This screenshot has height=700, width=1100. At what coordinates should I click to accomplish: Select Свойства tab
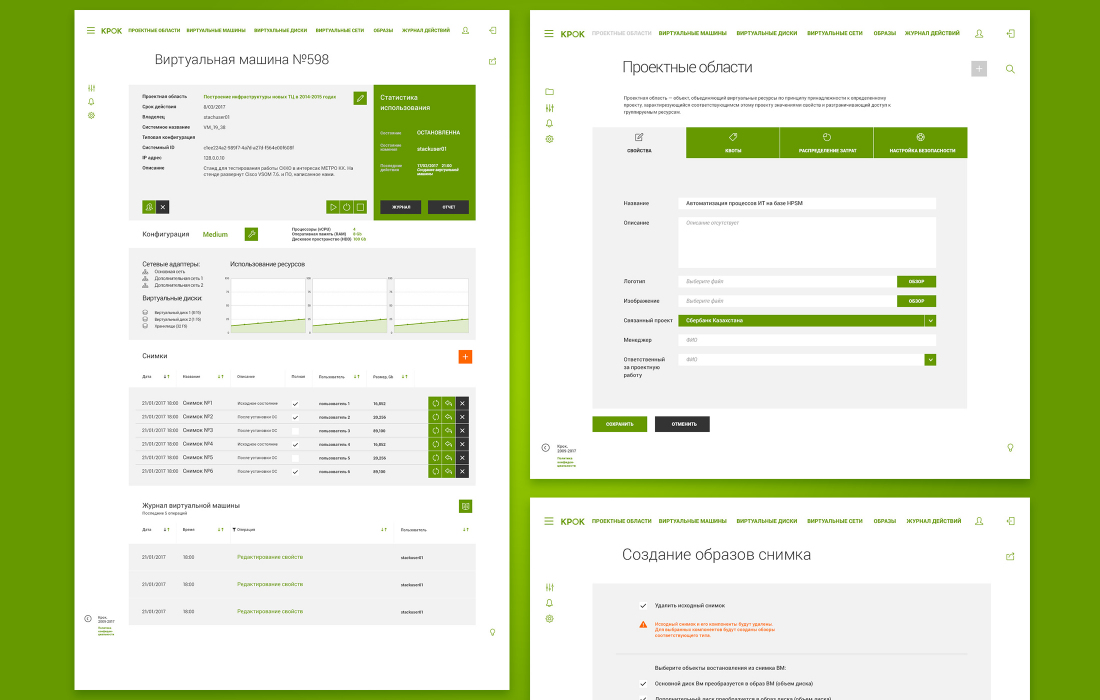639,142
